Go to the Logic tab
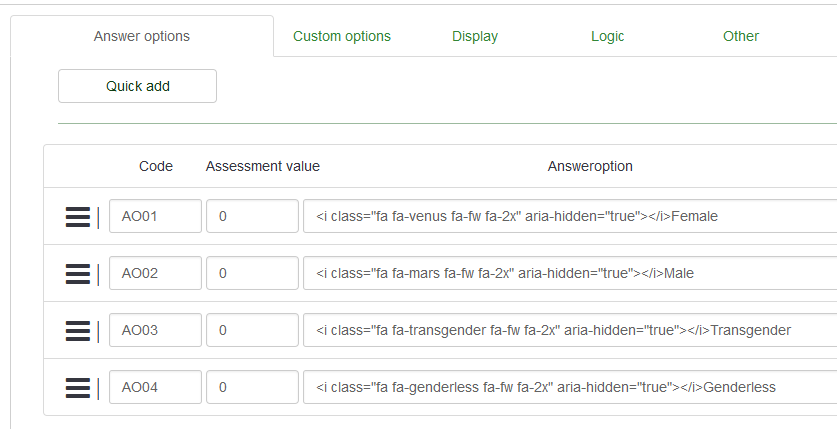Screen dimensions: 837x429 click(607, 36)
